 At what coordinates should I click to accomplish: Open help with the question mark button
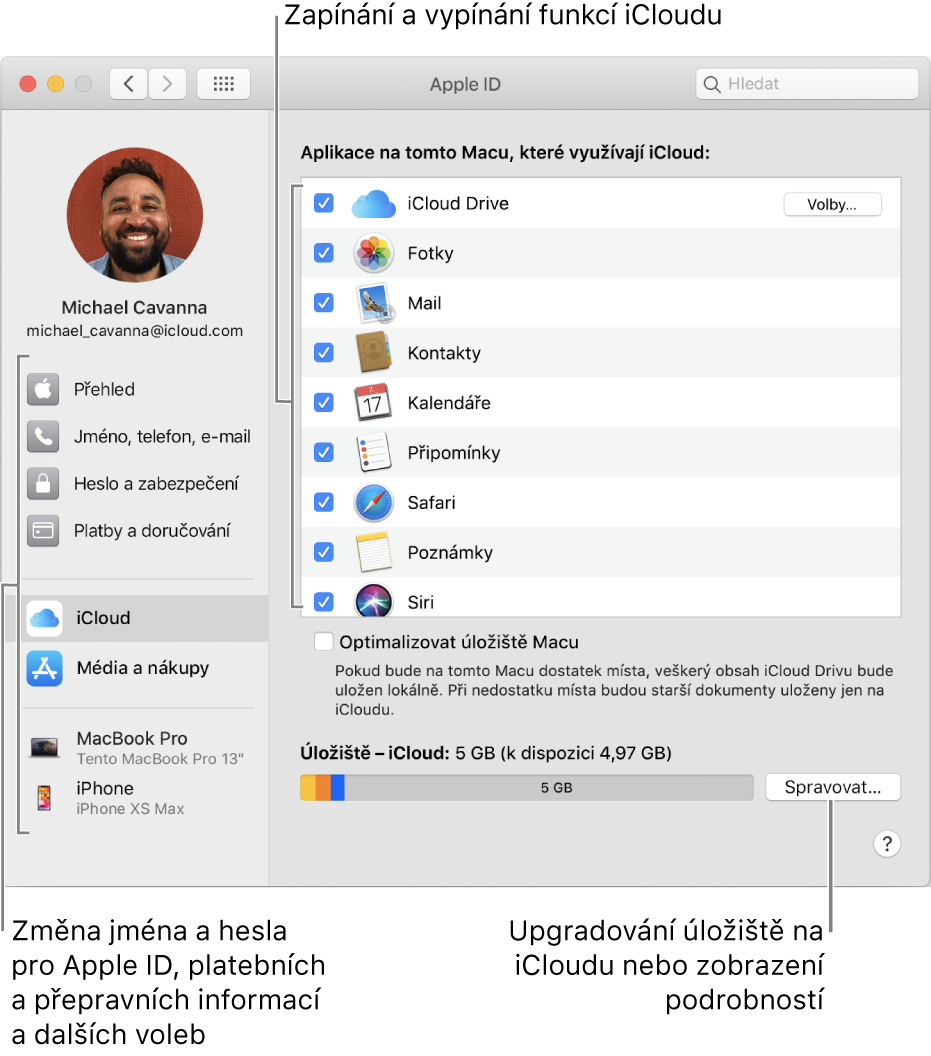pyautogui.click(x=887, y=843)
